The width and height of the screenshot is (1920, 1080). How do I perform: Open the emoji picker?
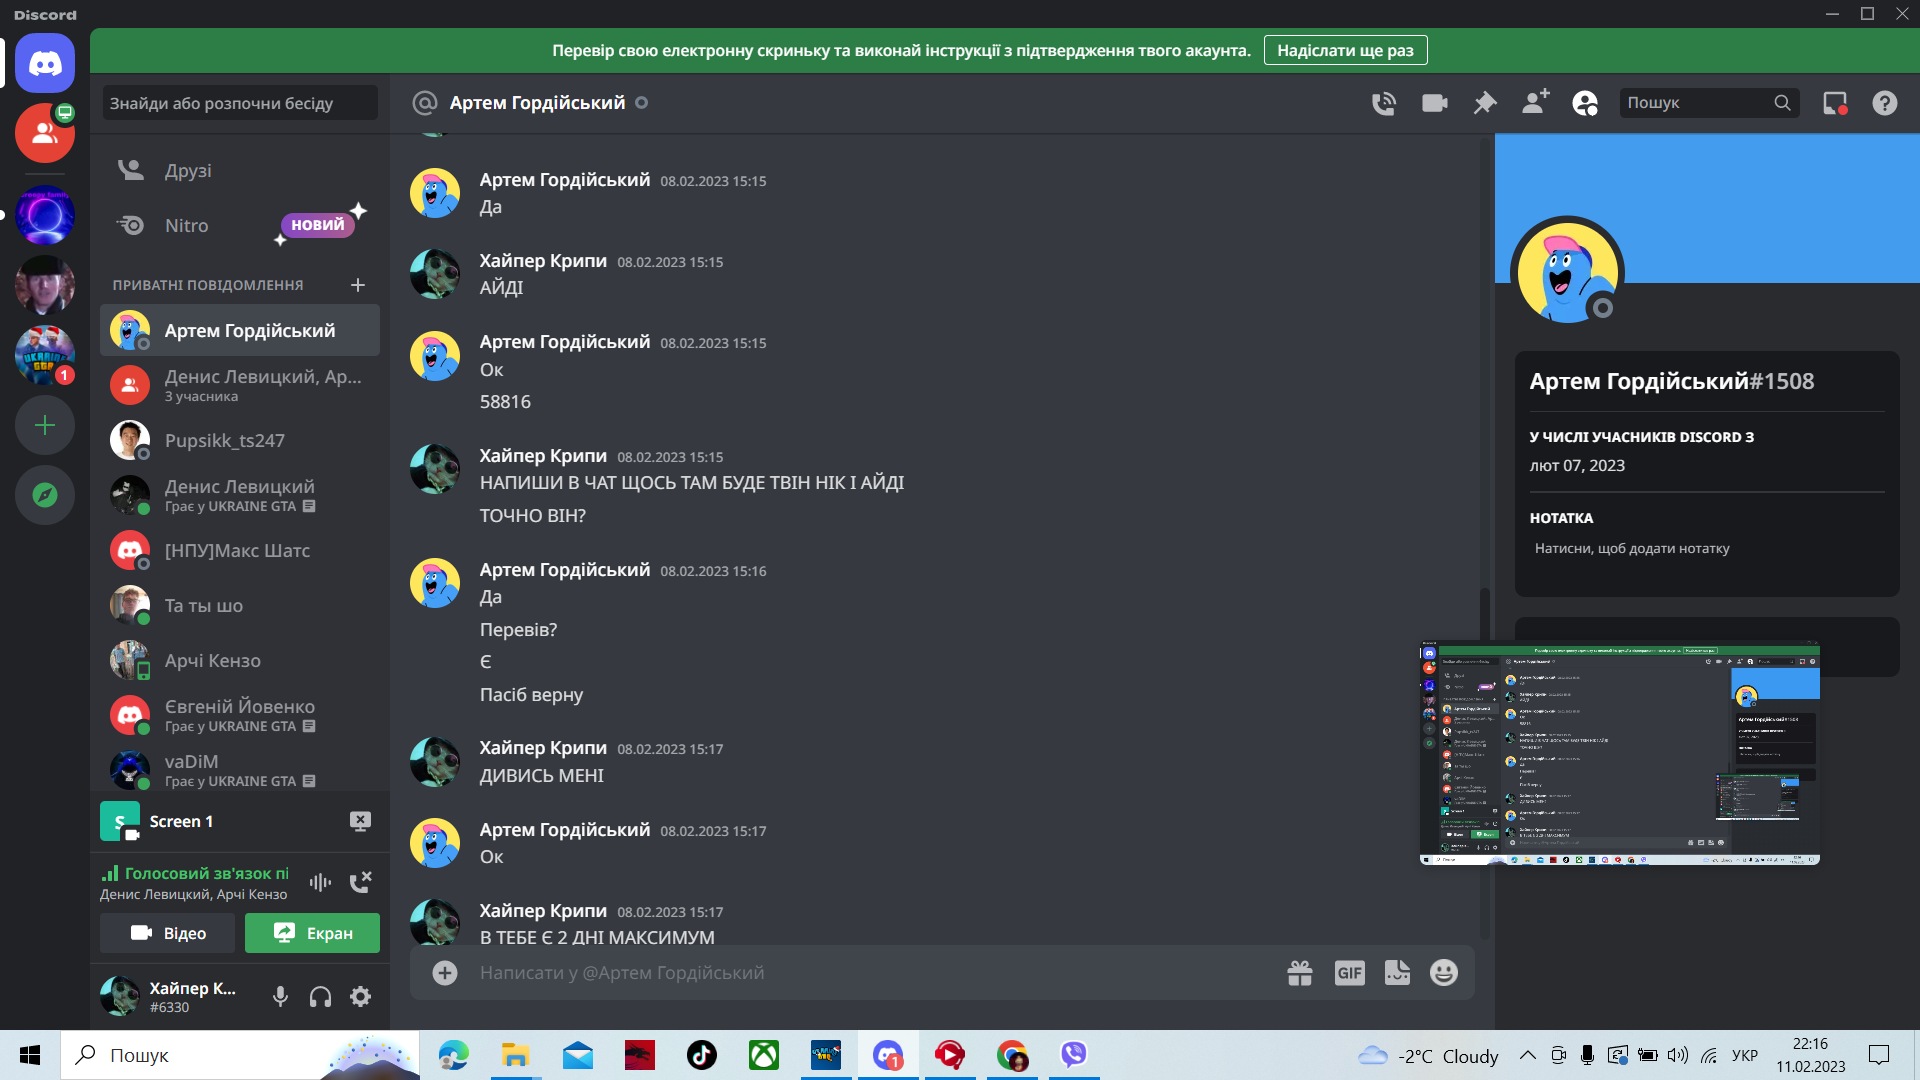1444,973
